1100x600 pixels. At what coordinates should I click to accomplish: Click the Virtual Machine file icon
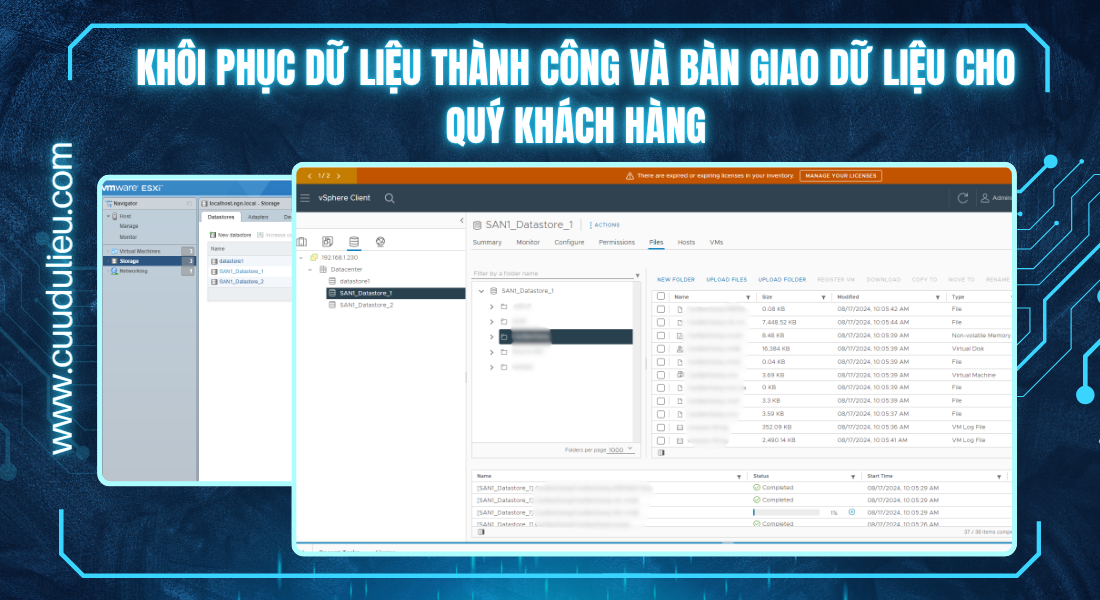point(680,375)
